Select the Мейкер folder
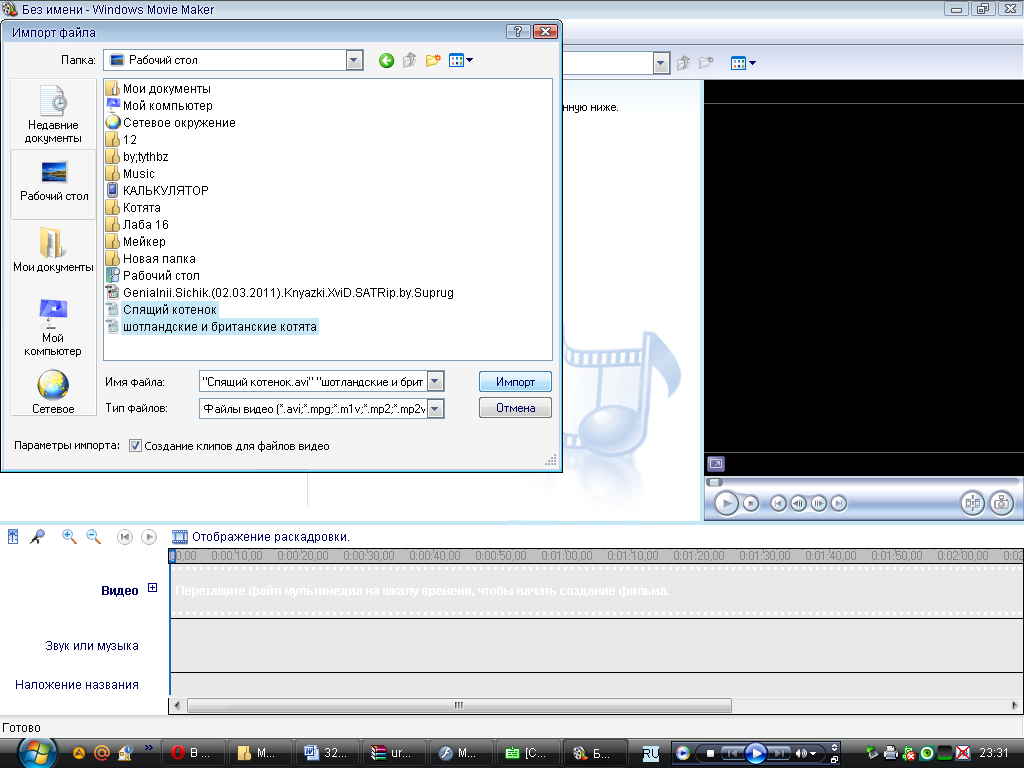The image size is (1024, 768). (136, 241)
